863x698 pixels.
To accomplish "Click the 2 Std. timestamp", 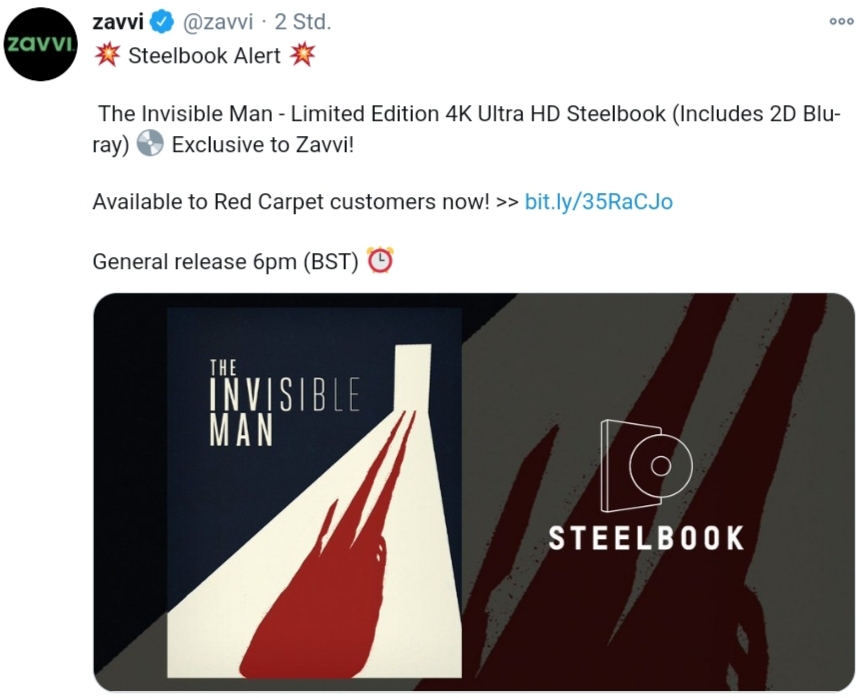I will [x=303, y=22].
